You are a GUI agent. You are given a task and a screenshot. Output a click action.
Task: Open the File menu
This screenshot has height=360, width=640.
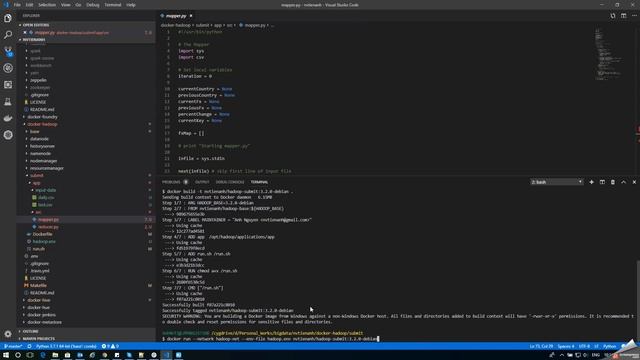[x=17, y=5]
